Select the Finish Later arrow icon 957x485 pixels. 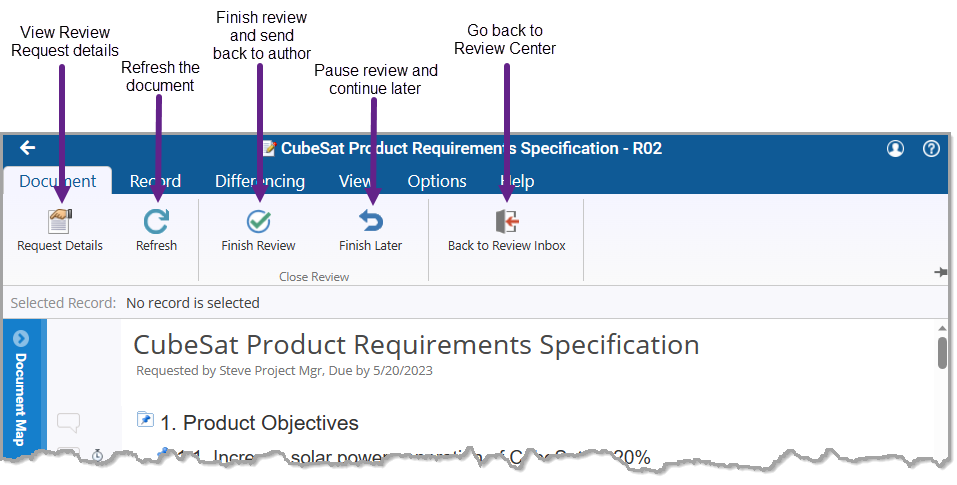(370, 221)
